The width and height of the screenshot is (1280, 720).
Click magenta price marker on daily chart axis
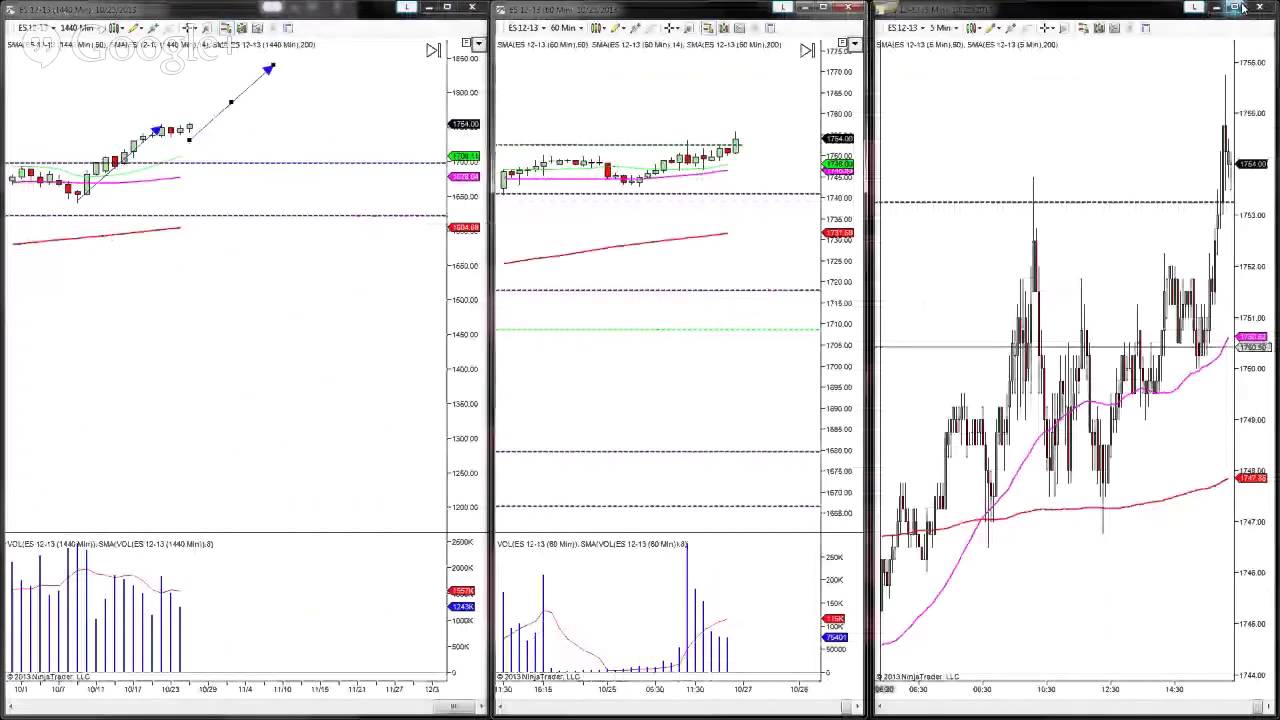(465, 177)
